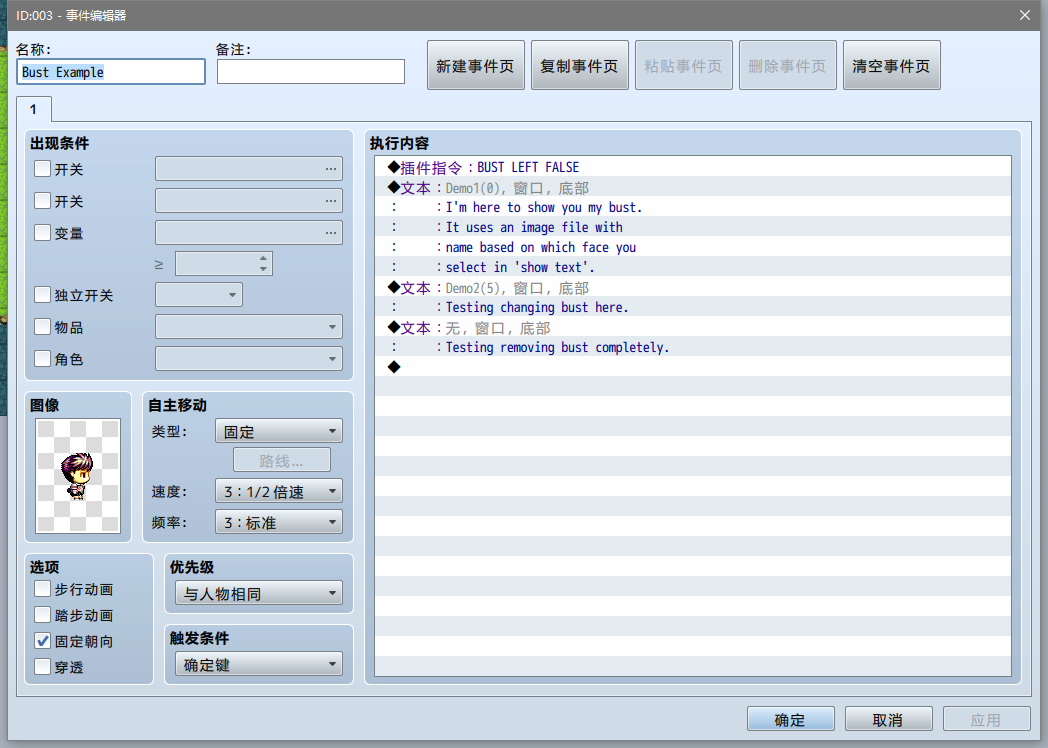
Task: Open the 物品 item dropdown
Action: pos(249,327)
